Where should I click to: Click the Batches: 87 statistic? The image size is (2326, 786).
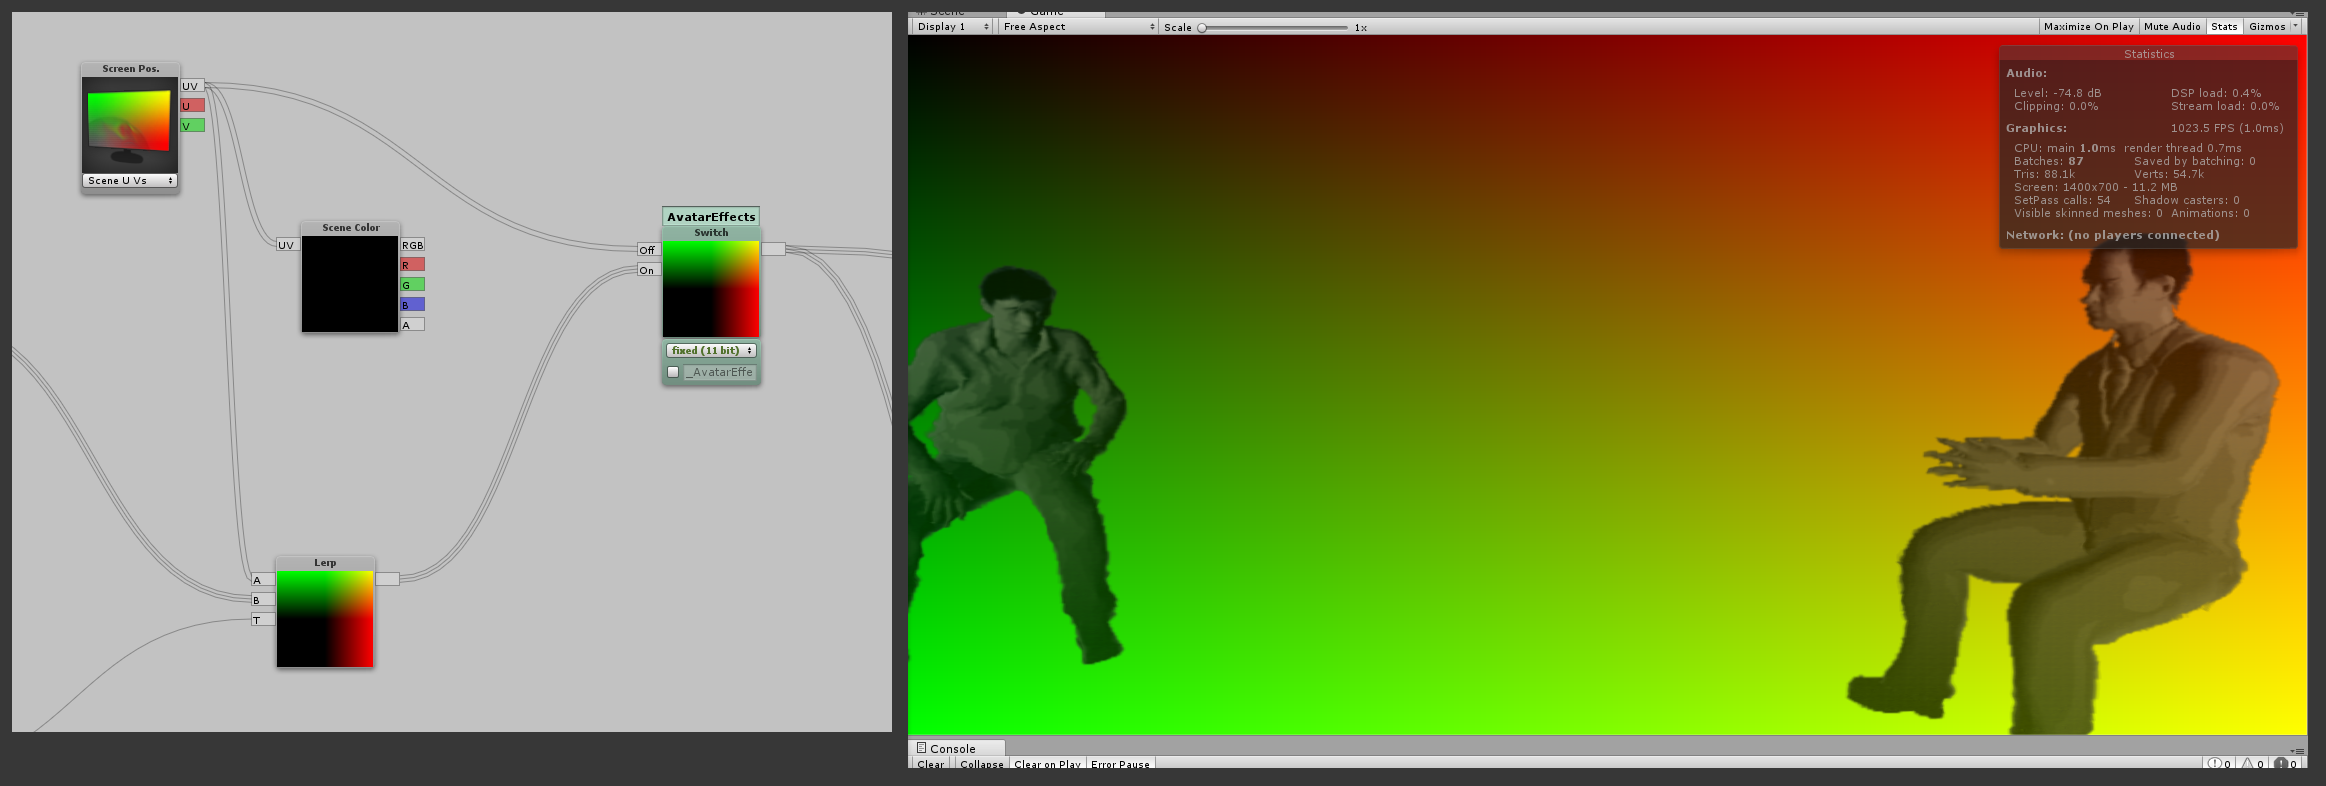[2048, 161]
